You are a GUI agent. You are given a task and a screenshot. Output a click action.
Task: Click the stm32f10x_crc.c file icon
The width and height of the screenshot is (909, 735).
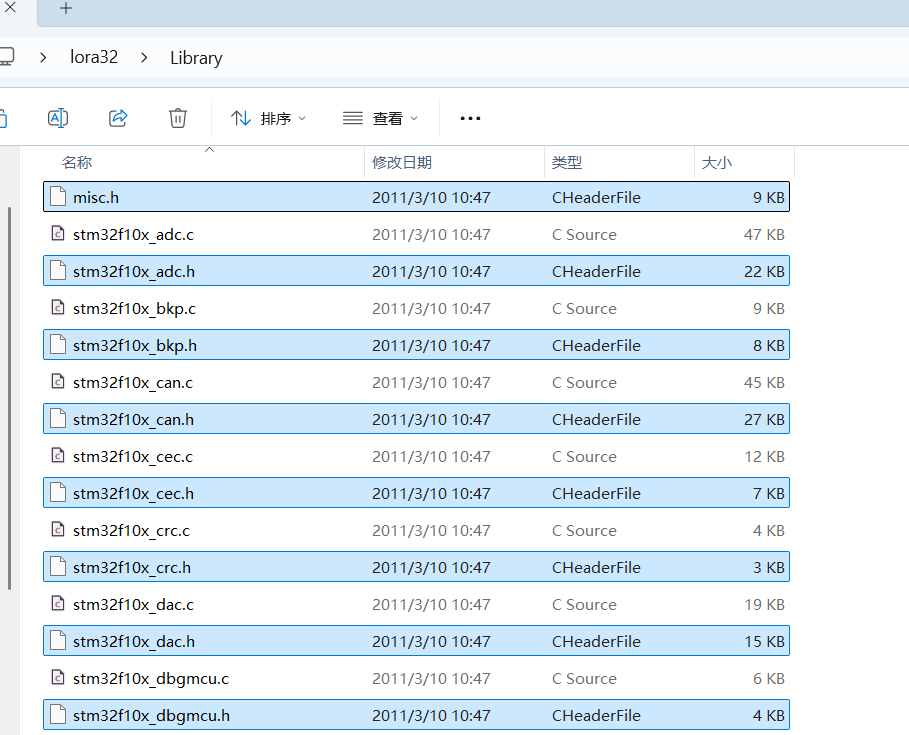(58, 529)
